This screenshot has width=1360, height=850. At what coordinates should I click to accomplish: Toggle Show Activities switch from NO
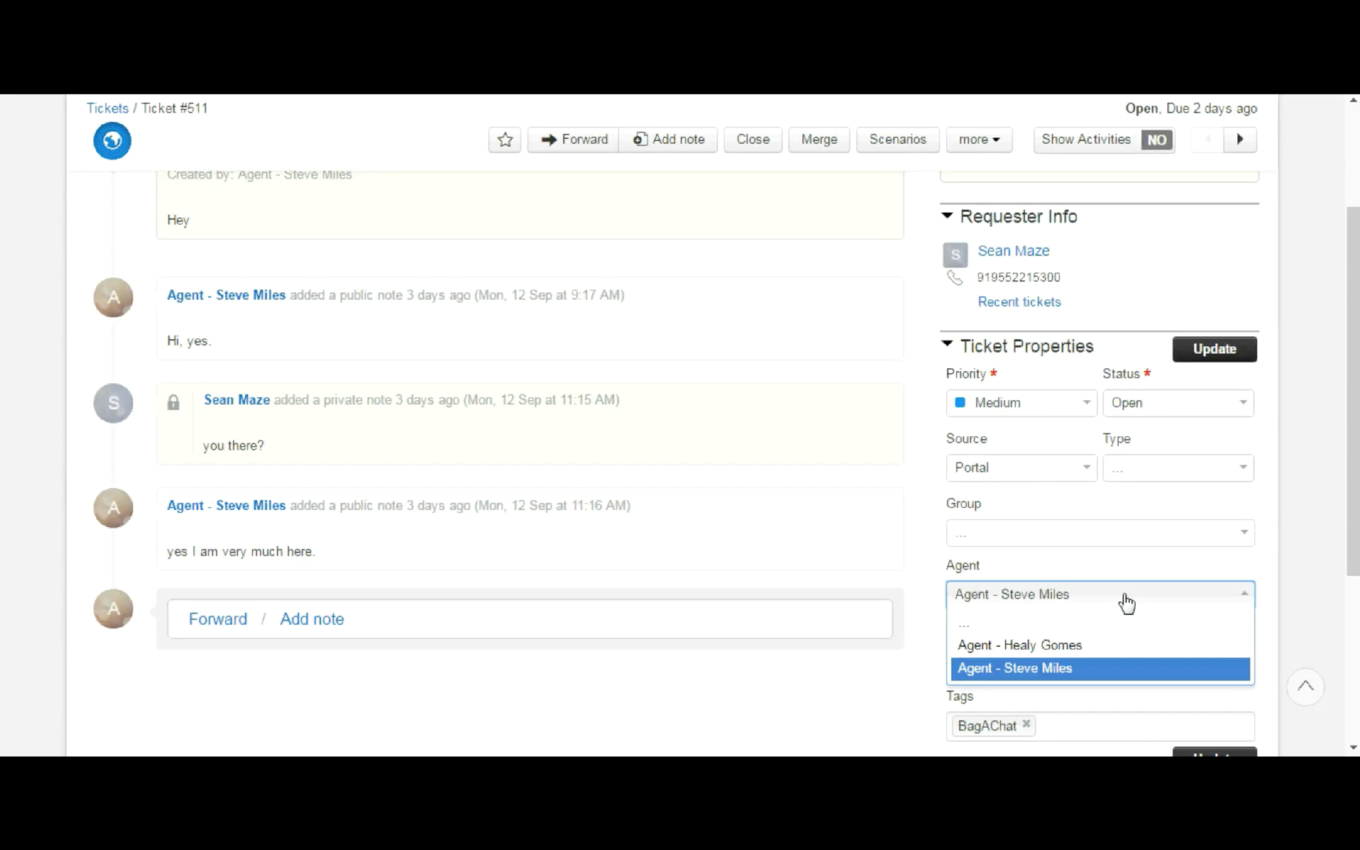point(1157,140)
